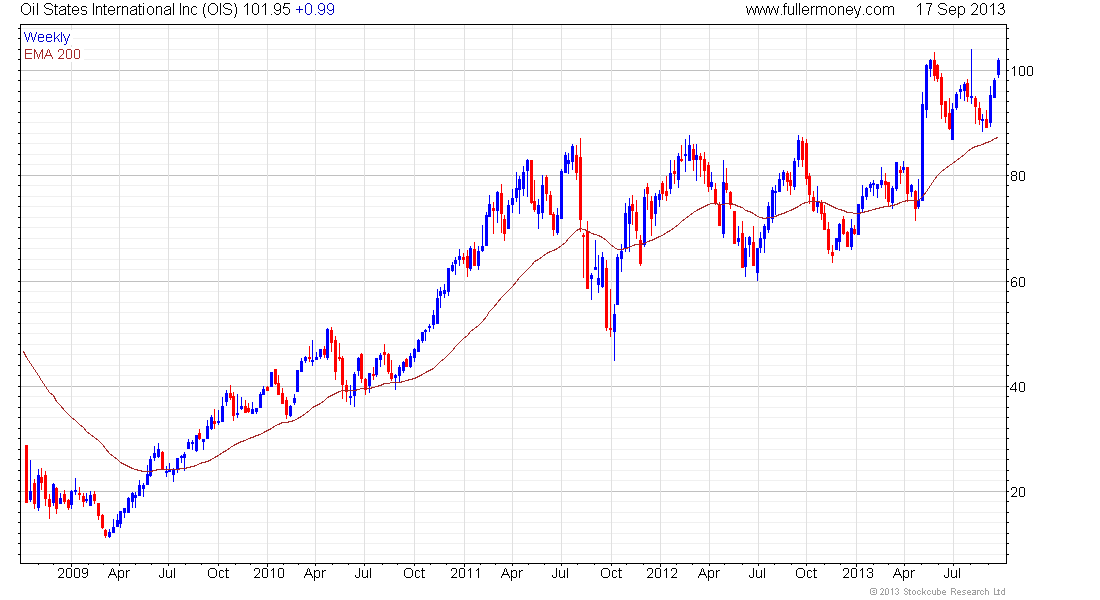Viewport: 1100px width, 600px height.
Task: Click the '2012' year label on the time axis
Action: 662,573
